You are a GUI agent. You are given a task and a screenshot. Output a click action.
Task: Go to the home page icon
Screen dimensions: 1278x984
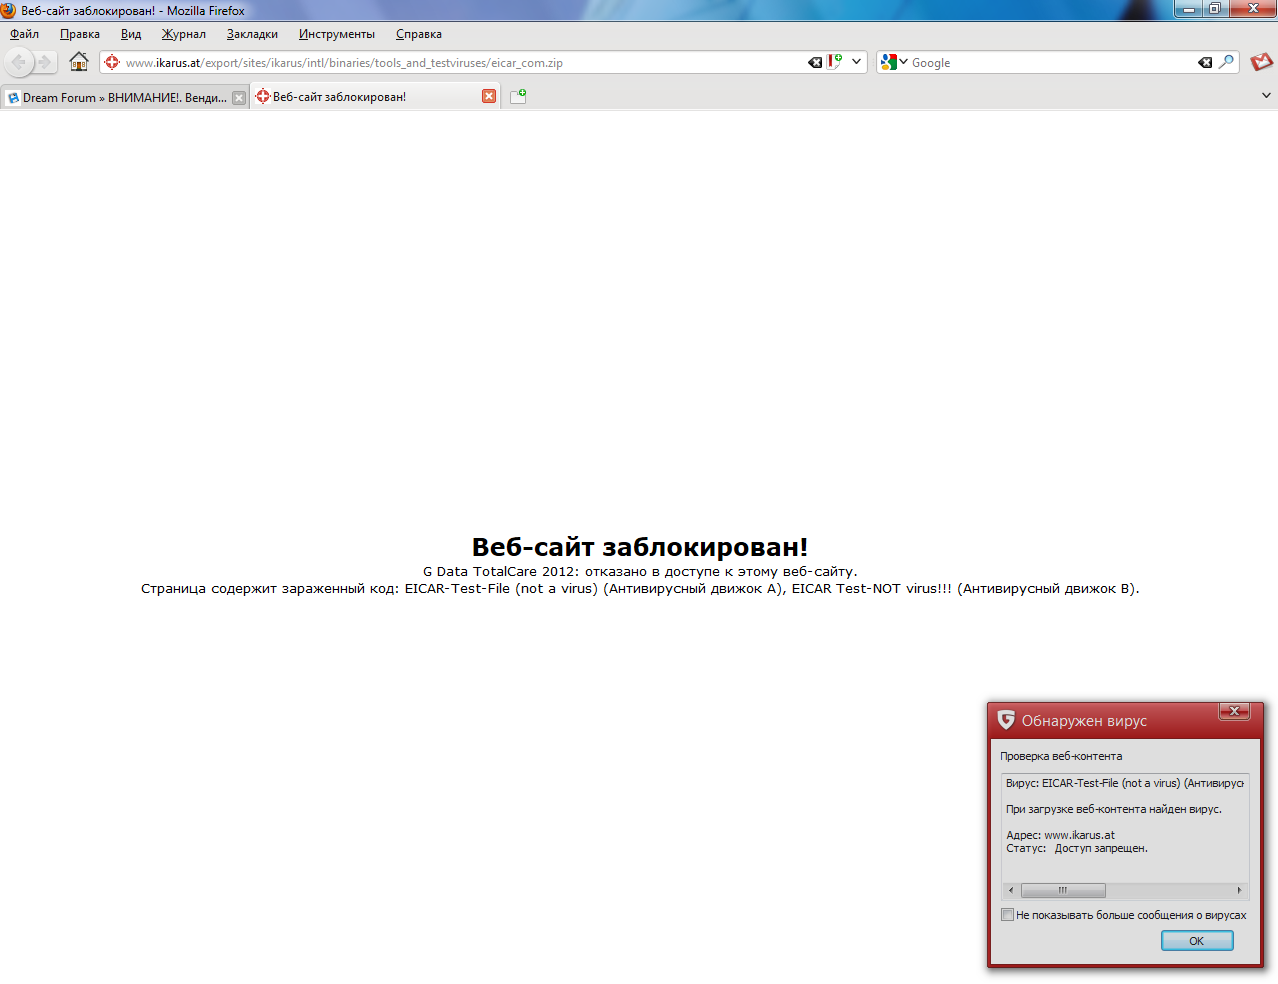click(x=79, y=62)
